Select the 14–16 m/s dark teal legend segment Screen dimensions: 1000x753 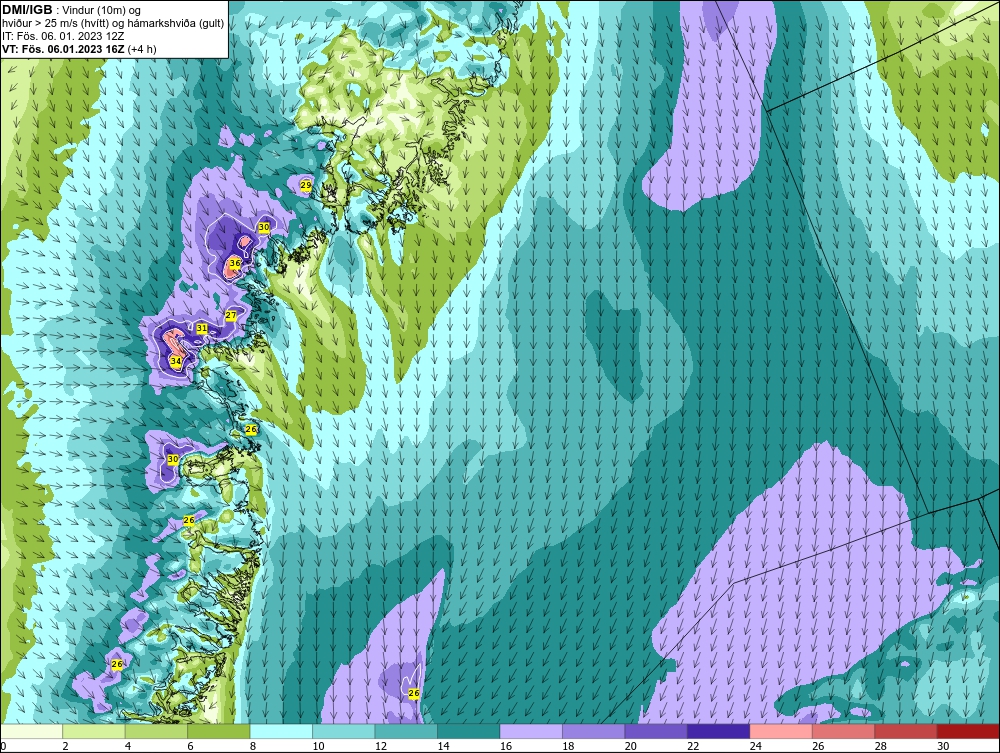(469, 731)
